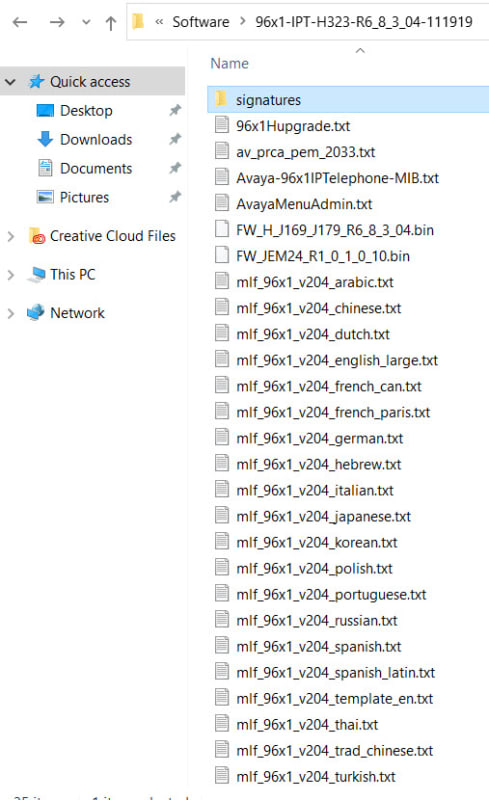Select mlf_96x1_v204_english_large.txt

pos(337,360)
